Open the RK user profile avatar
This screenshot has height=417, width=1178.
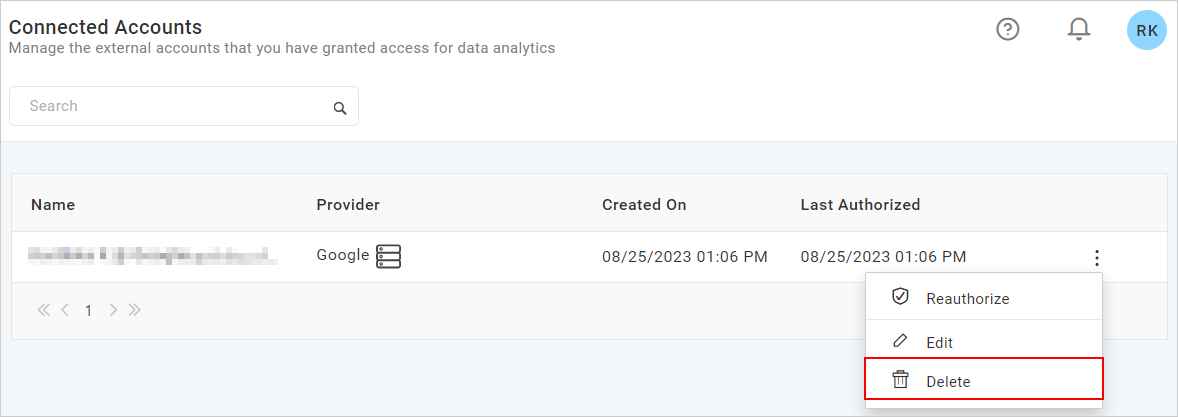point(1146,30)
